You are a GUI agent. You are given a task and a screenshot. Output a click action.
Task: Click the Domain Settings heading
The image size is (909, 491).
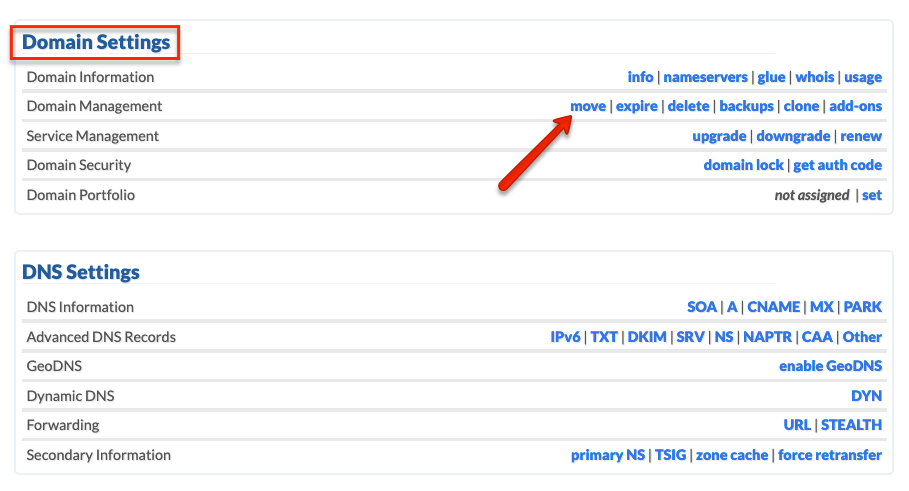(96, 42)
